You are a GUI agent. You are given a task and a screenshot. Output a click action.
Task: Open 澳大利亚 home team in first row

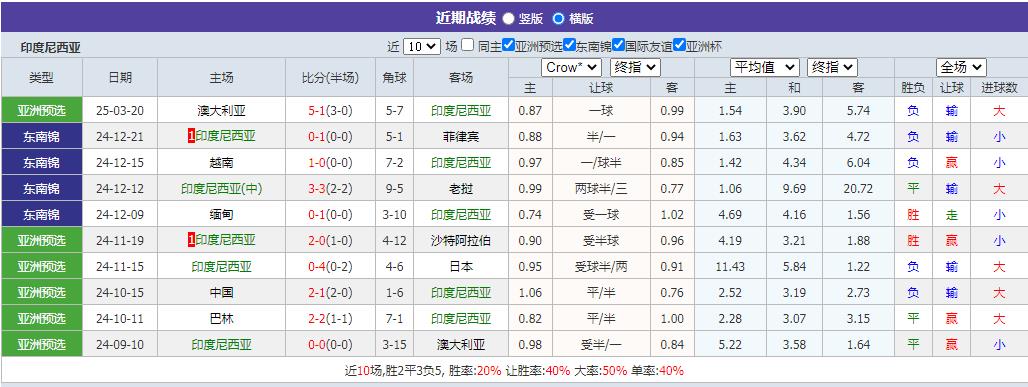click(x=221, y=111)
